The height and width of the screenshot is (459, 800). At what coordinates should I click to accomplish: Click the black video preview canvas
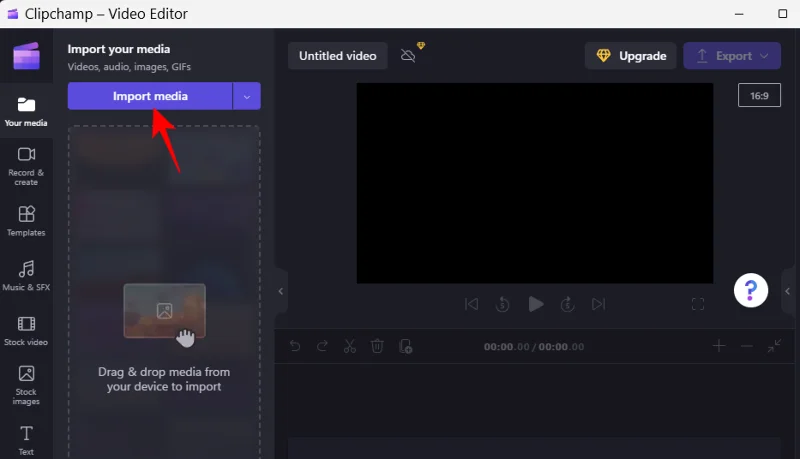[x=535, y=183]
